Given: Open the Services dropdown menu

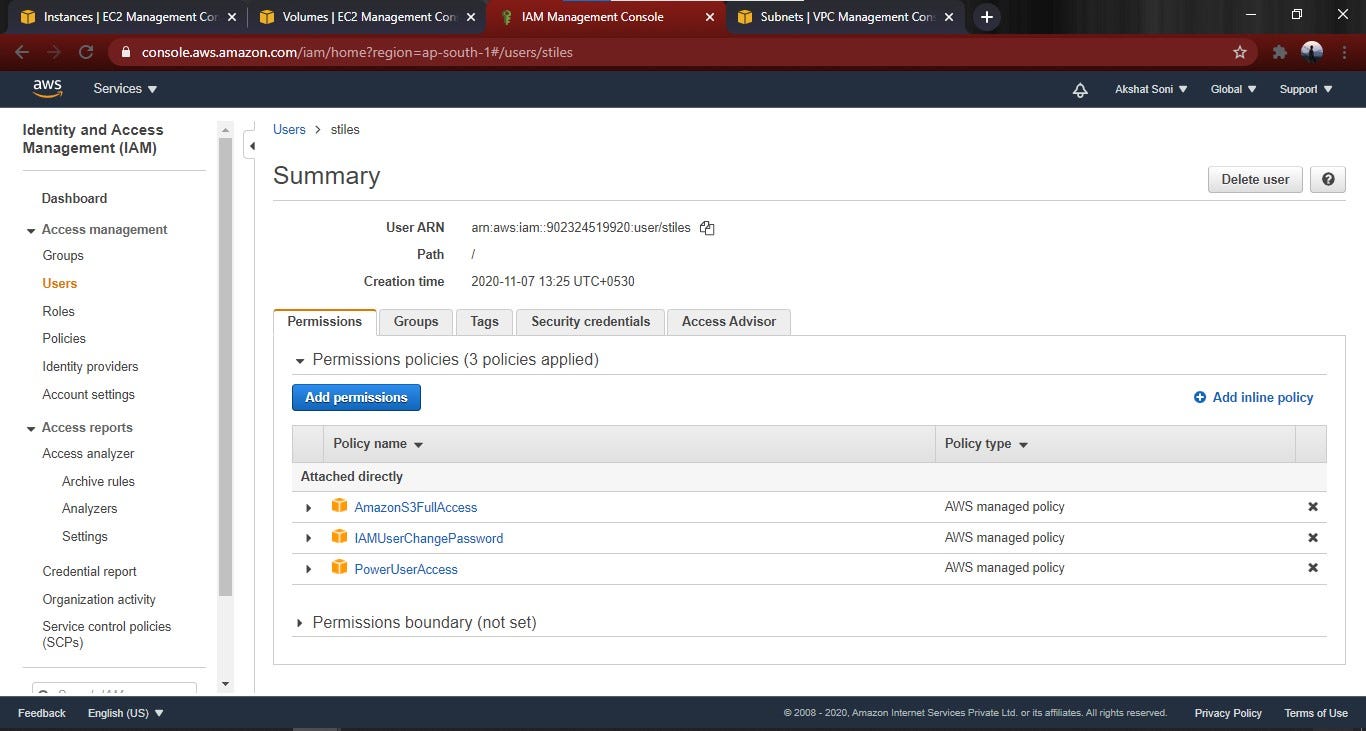Looking at the screenshot, I should click(125, 89).
